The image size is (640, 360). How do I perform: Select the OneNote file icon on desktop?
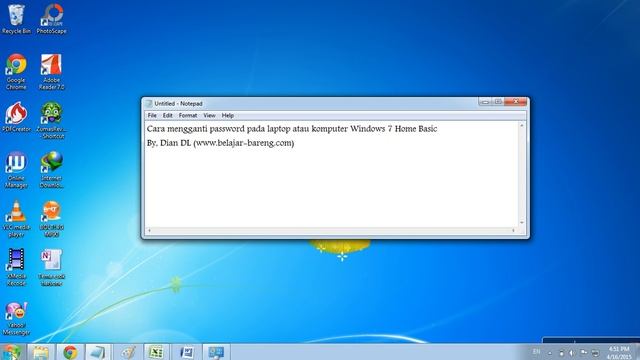click(x=51, y=267)
